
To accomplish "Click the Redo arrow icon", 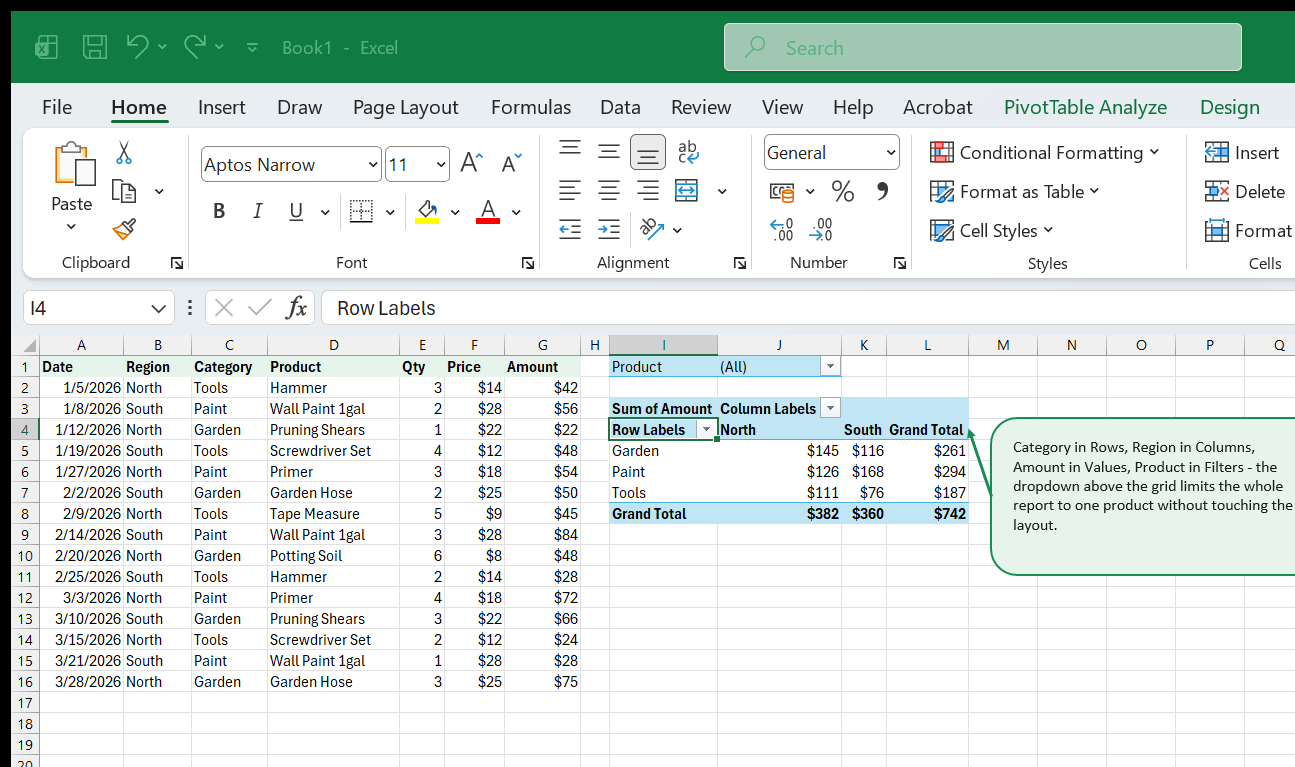I will point(195,46).
